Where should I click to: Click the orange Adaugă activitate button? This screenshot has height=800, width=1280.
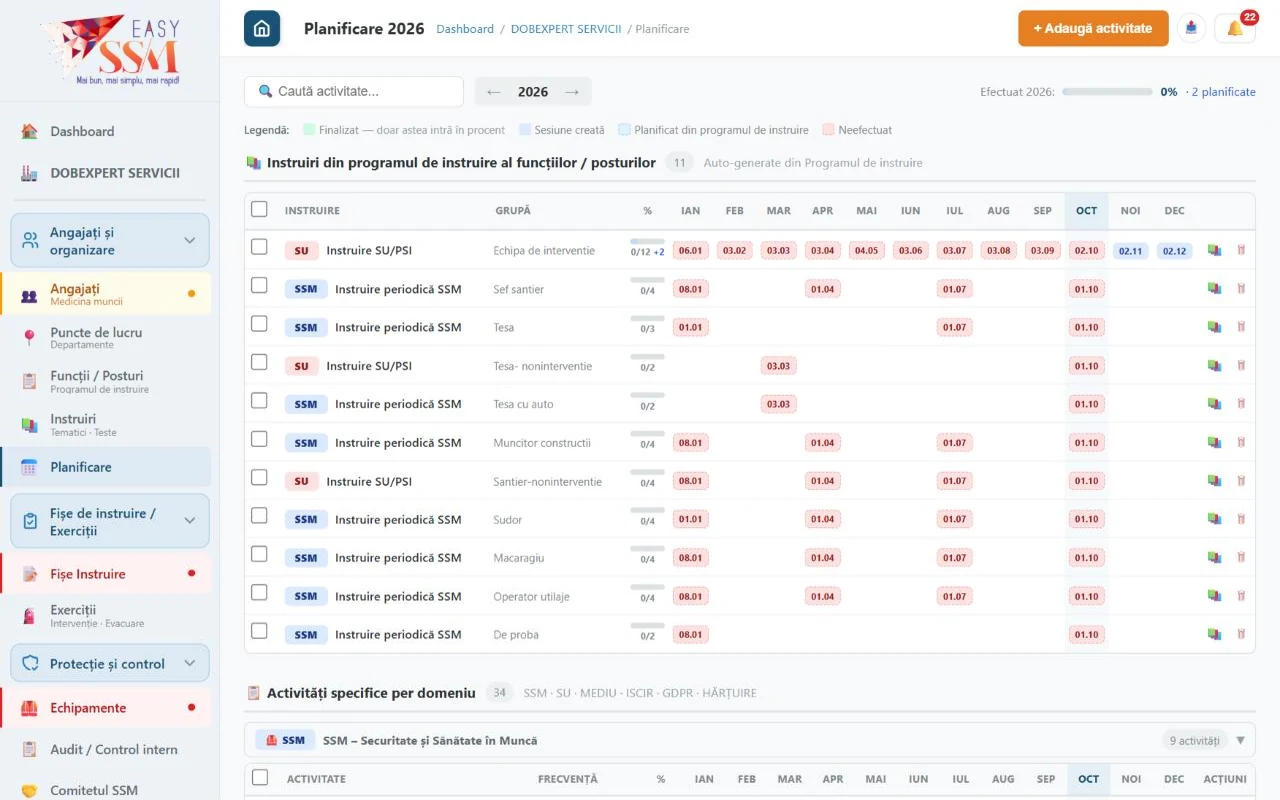[x=1093, y=28]
